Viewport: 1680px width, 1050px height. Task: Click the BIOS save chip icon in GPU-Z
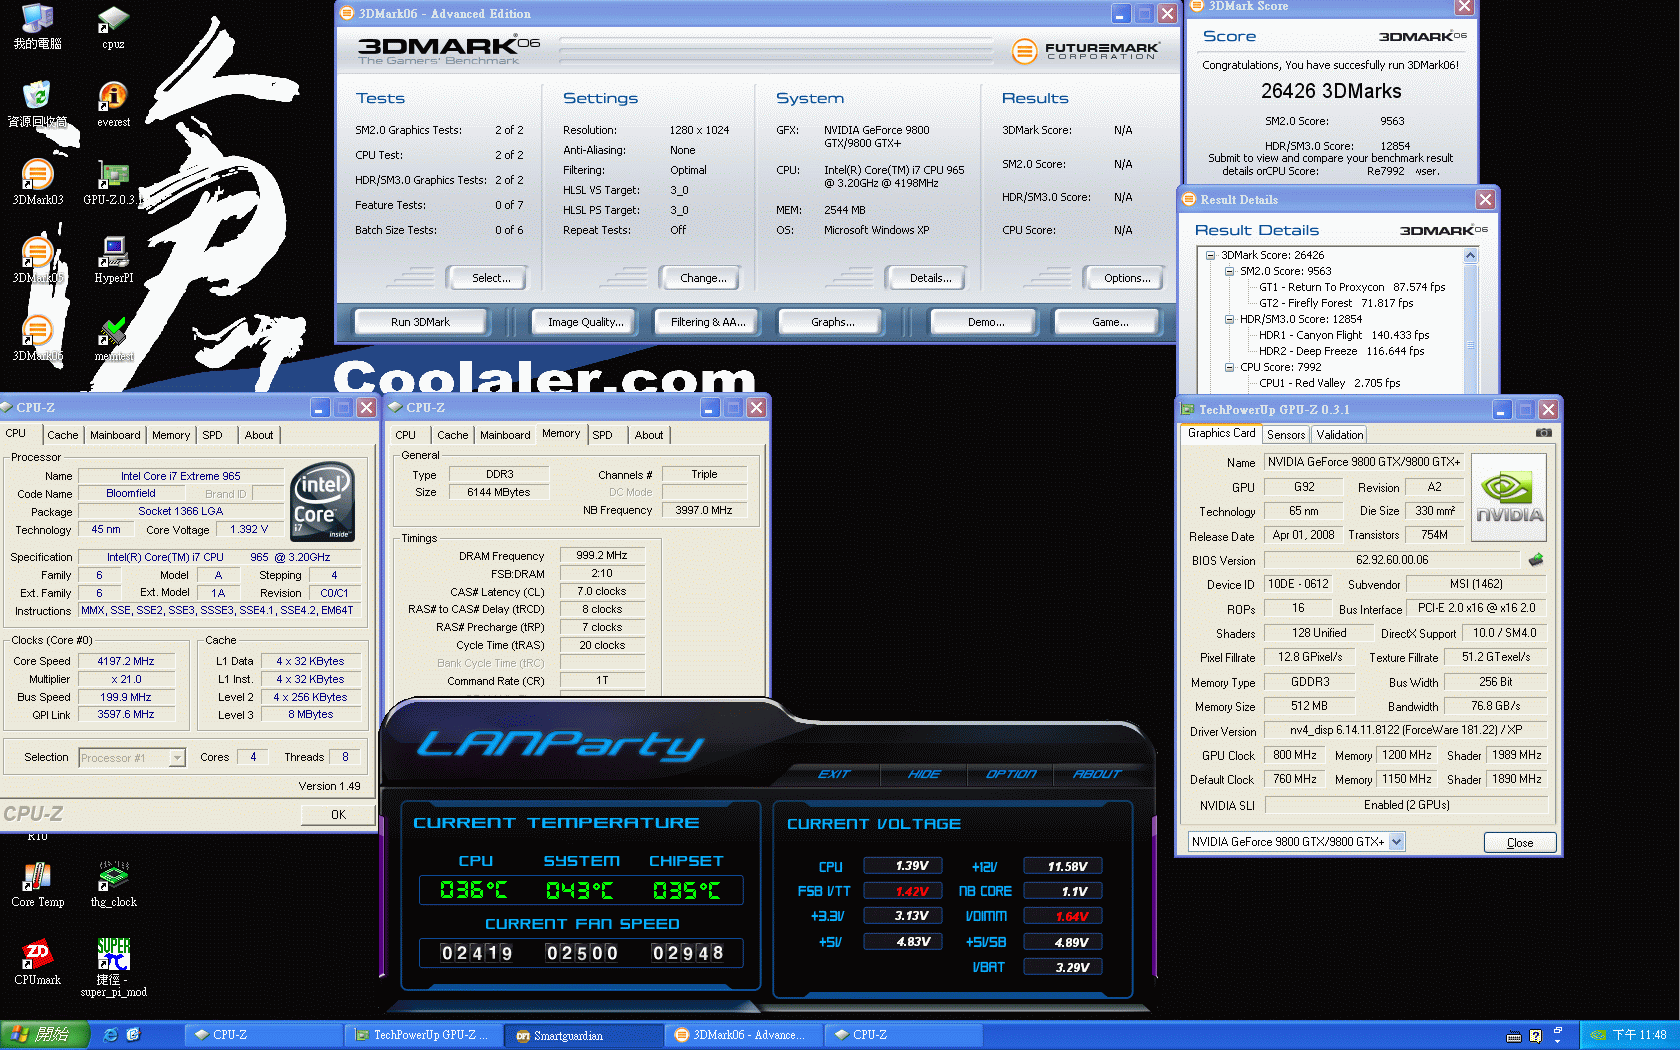(x=1536, y=559)
